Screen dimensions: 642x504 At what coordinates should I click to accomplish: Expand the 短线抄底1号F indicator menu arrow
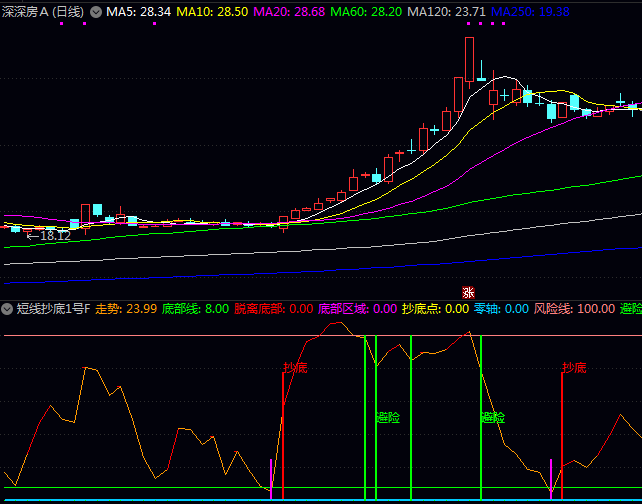click(x=8, y=308)
